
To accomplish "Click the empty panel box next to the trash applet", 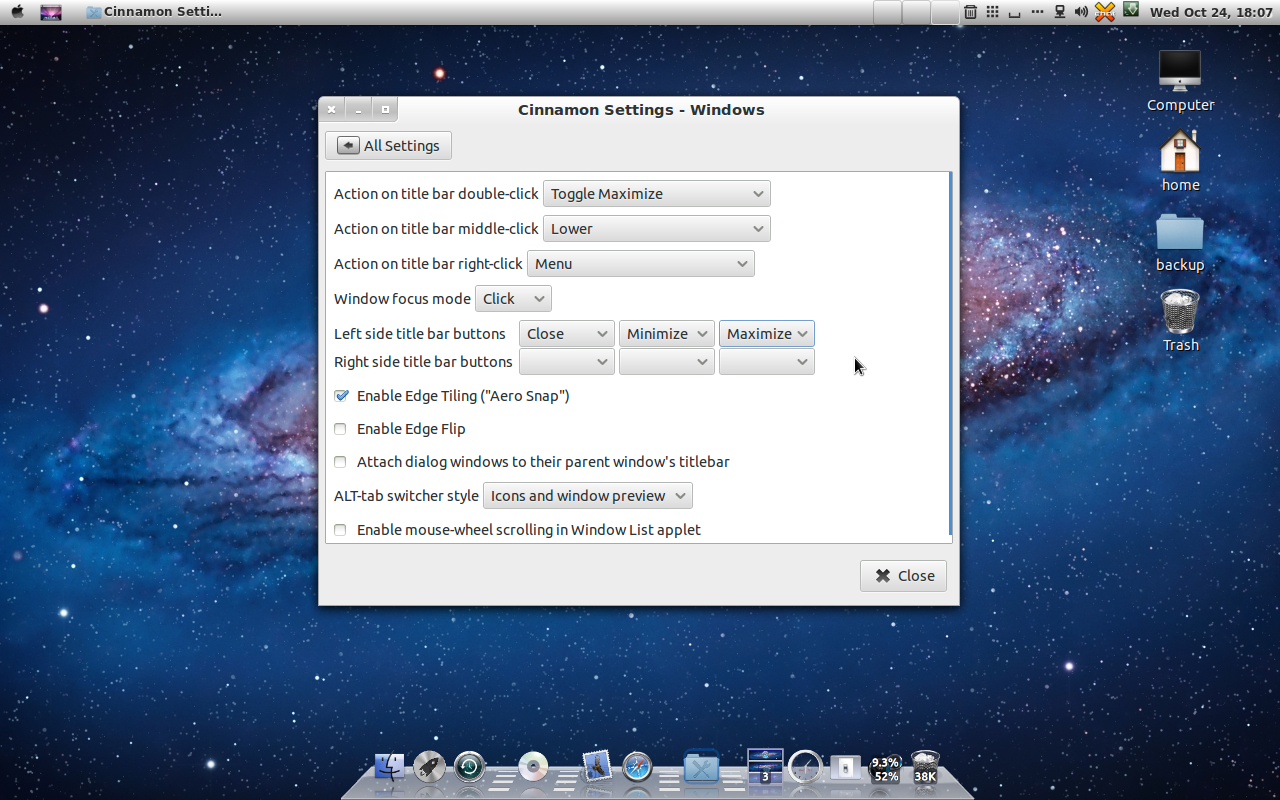I will 945,12.
